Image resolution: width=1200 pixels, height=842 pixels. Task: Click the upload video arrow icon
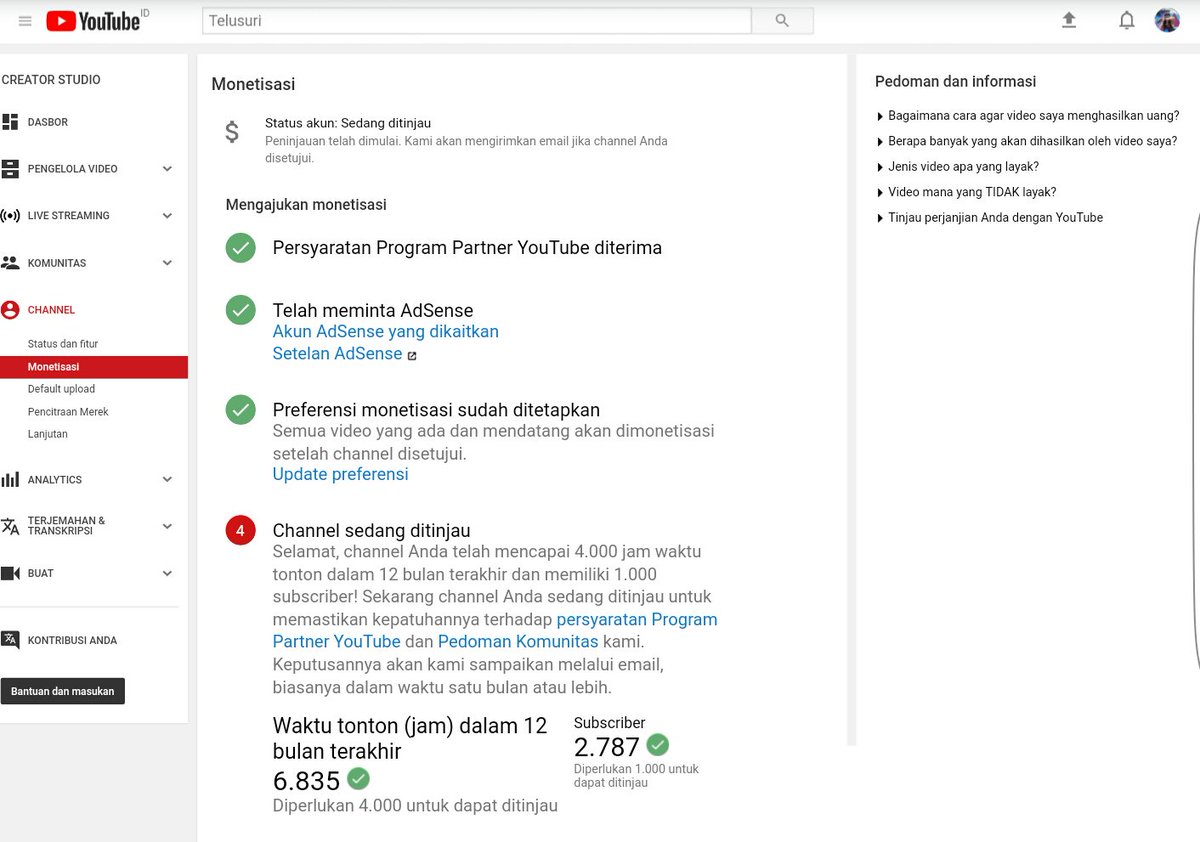pyautogui.click(x=1069, y=20)
